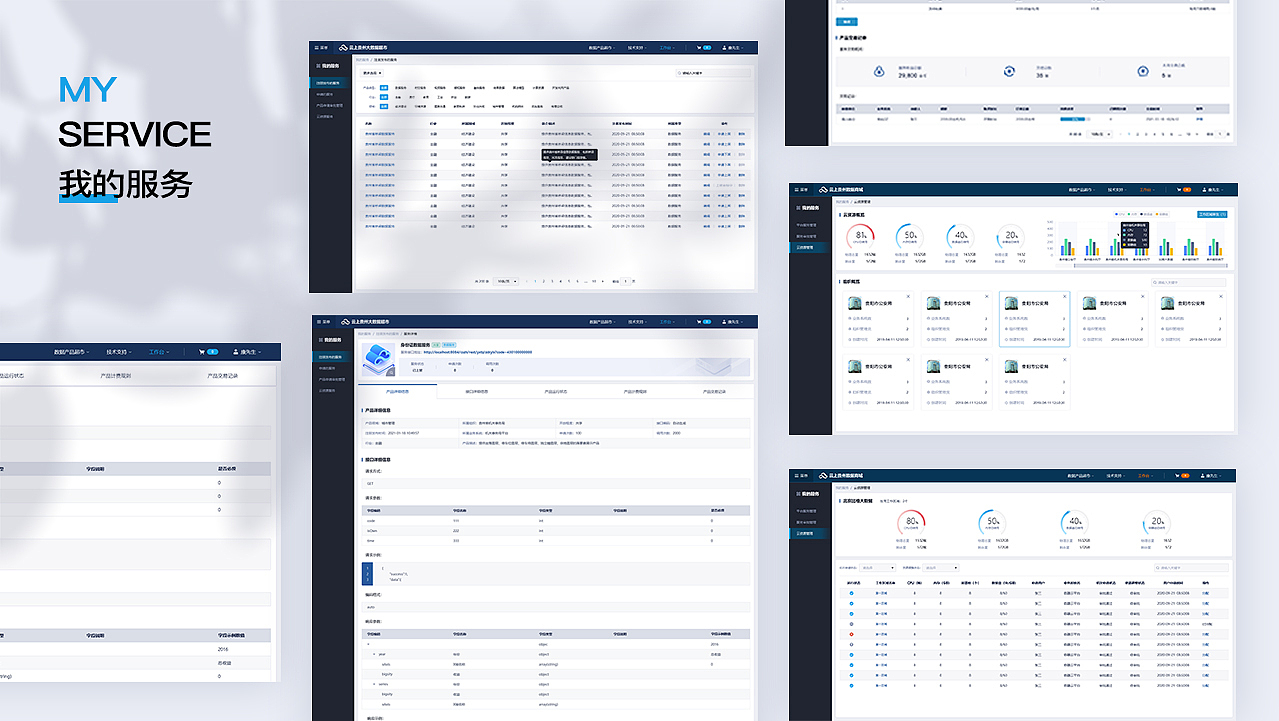Toggle CPU legend item in bar chart
The height and width of the screenshot is (721, 1279).
(x=1122, y=213)
